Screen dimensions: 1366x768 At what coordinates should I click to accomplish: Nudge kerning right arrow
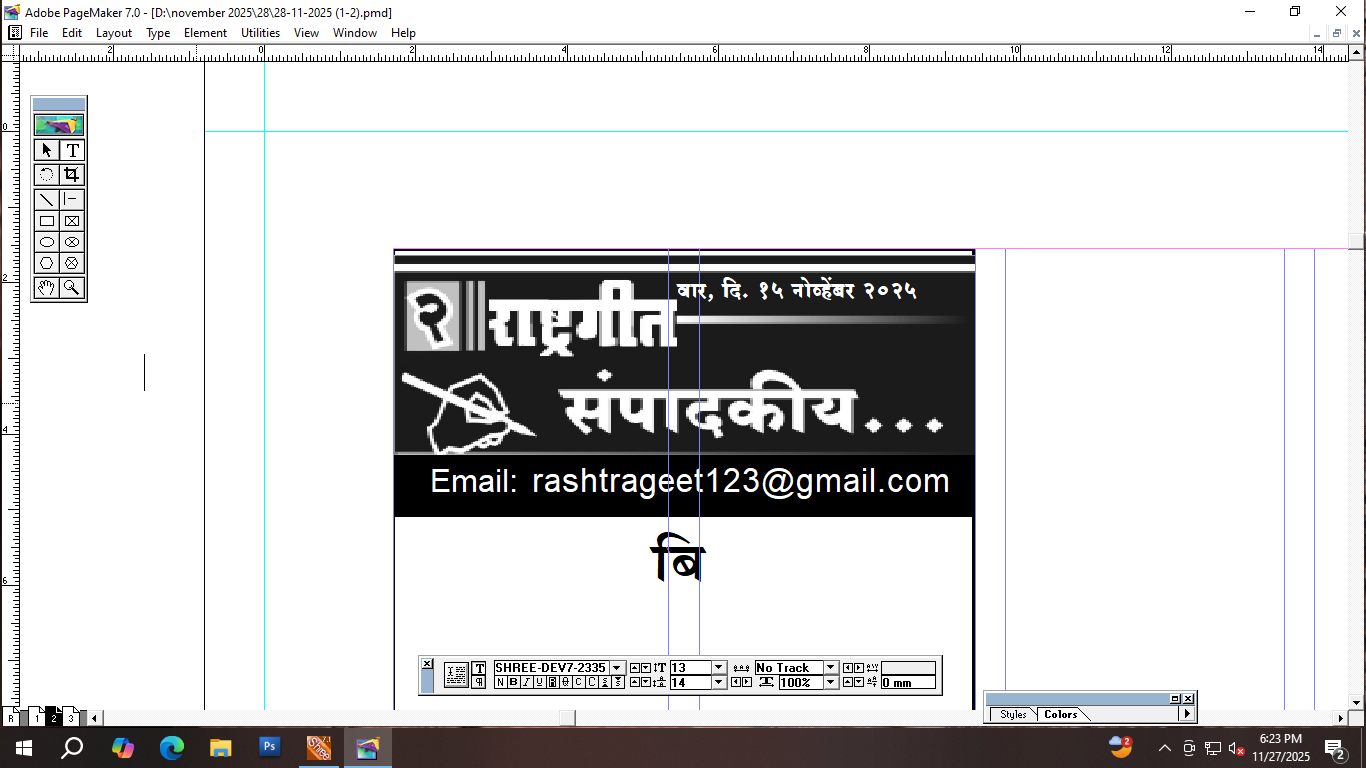coord(859,668)
